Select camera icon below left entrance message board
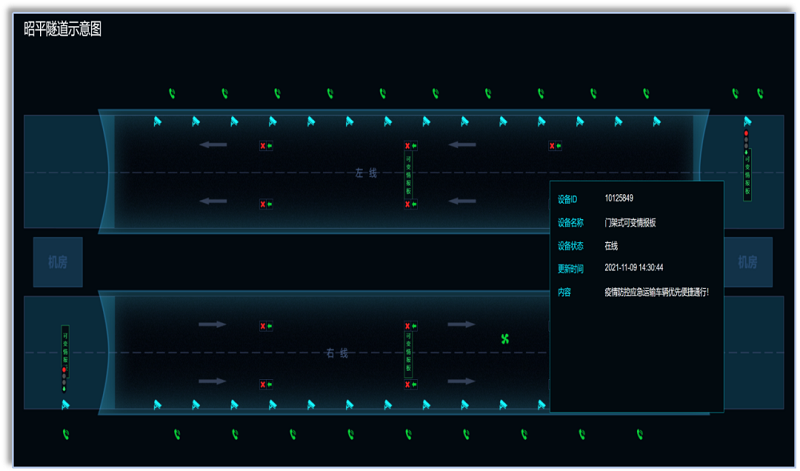This screenshot has width=800, height=471. [66, 405]
